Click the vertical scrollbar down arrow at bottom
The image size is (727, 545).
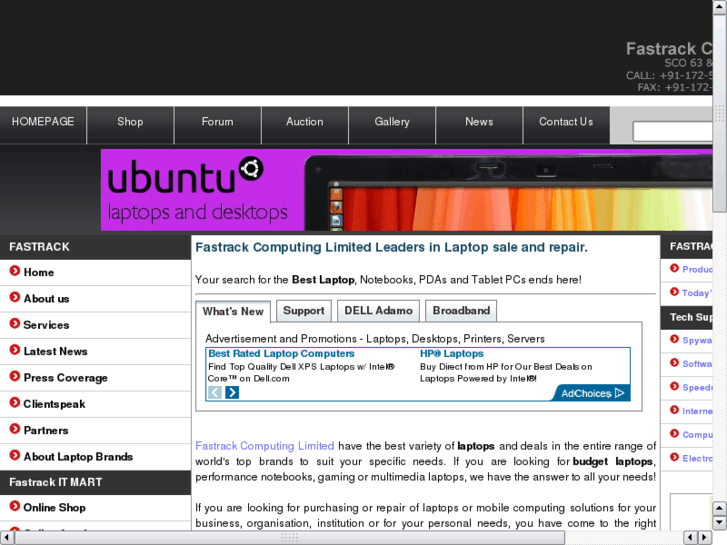[720, 523]
